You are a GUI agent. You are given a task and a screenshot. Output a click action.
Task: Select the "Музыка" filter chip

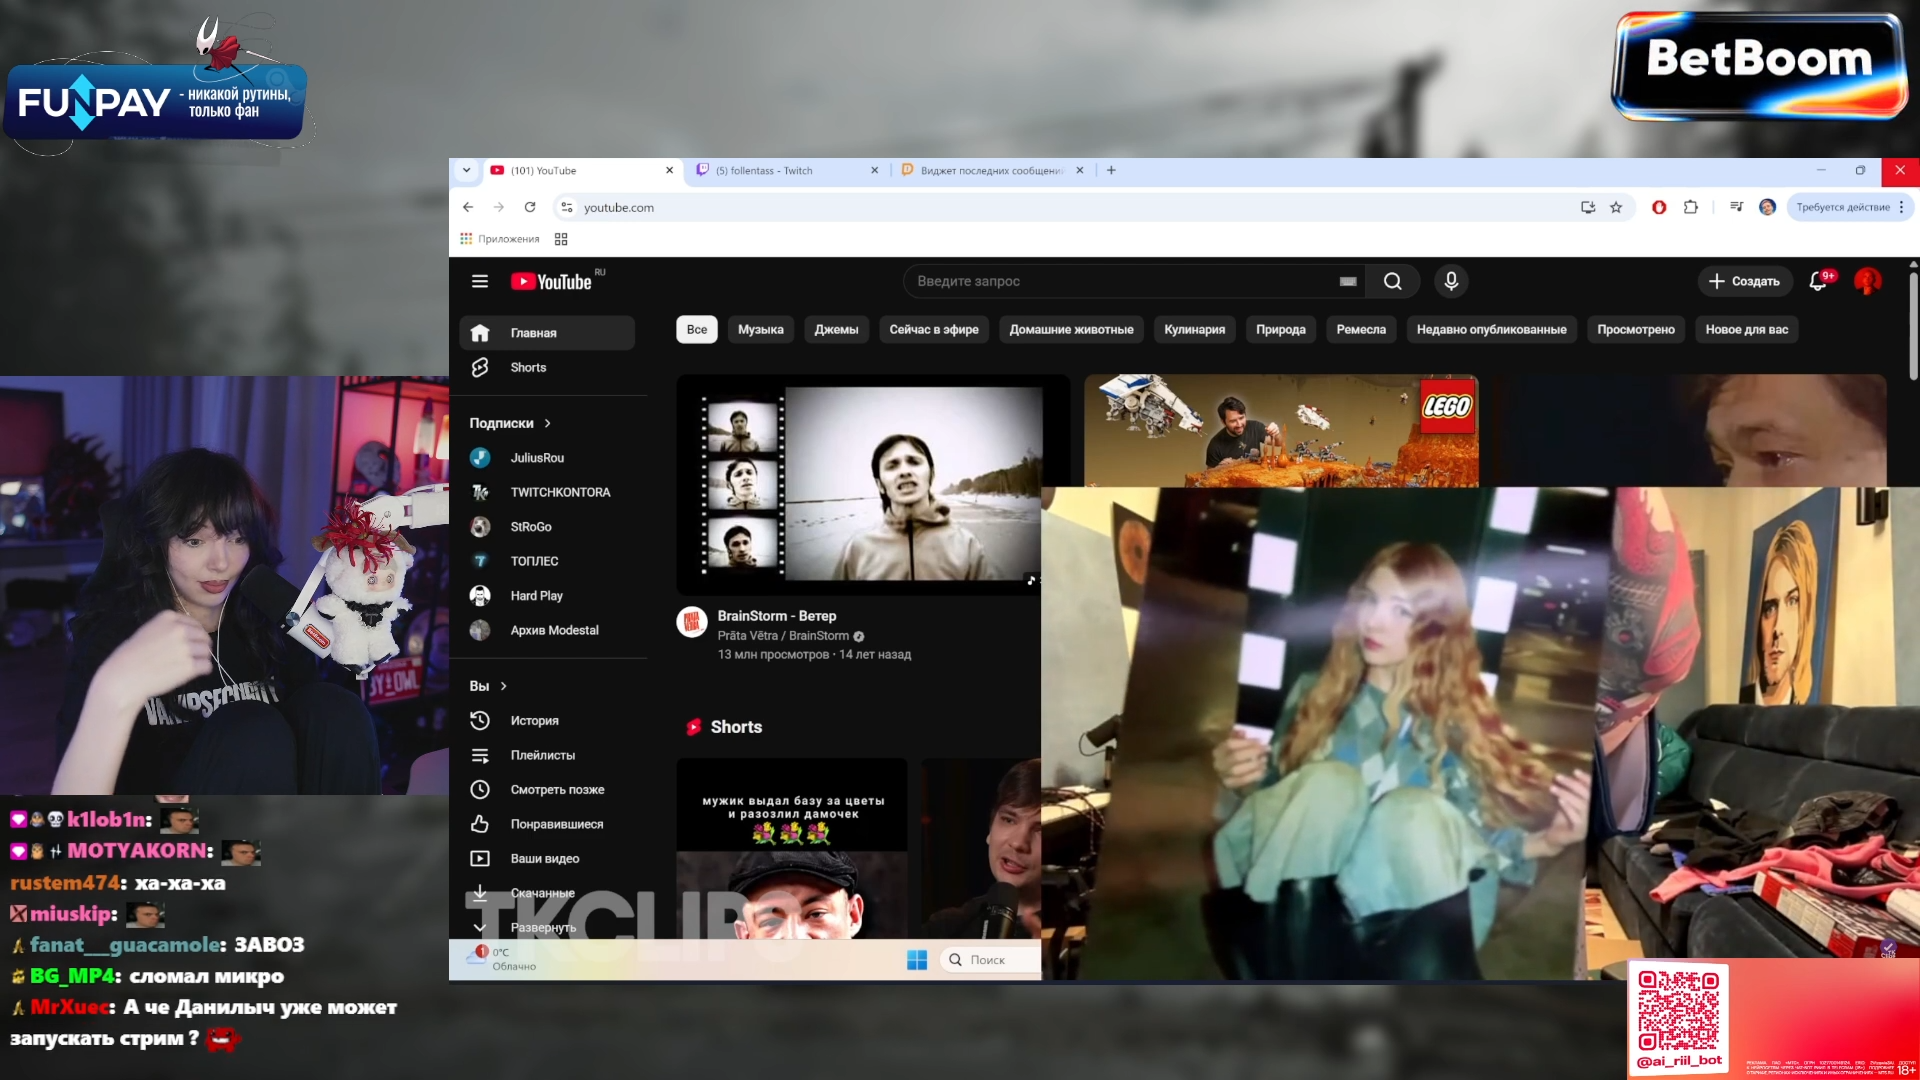[760, 330]
